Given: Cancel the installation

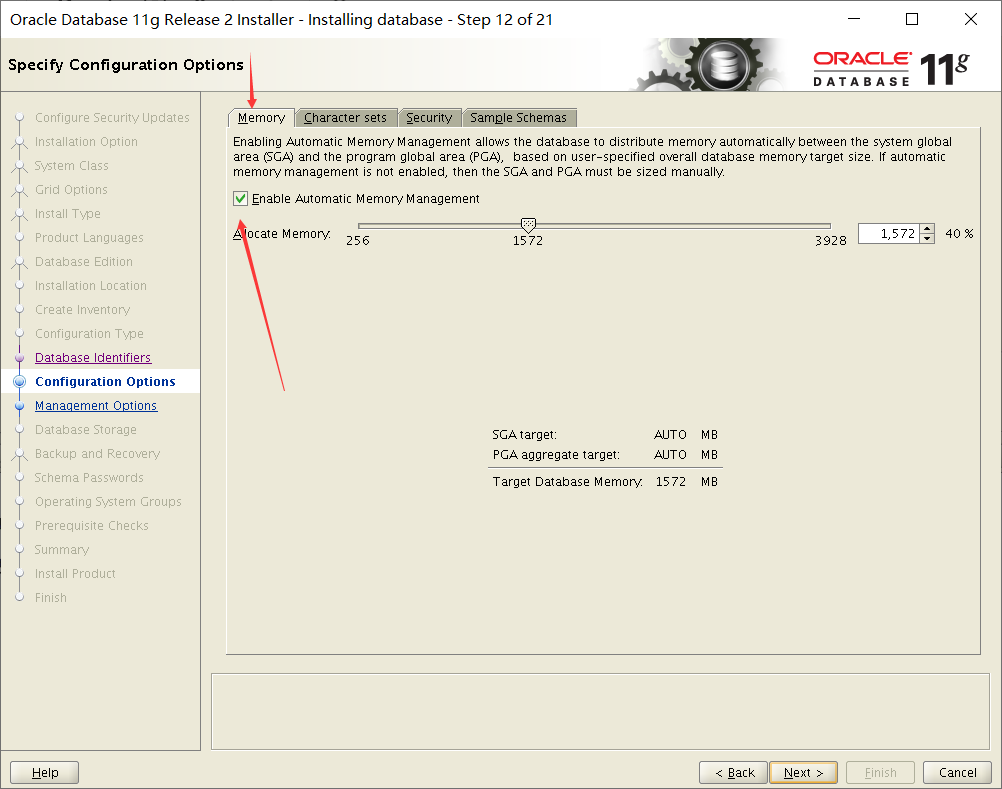Looking at the screenshot, I should point(957,772).
